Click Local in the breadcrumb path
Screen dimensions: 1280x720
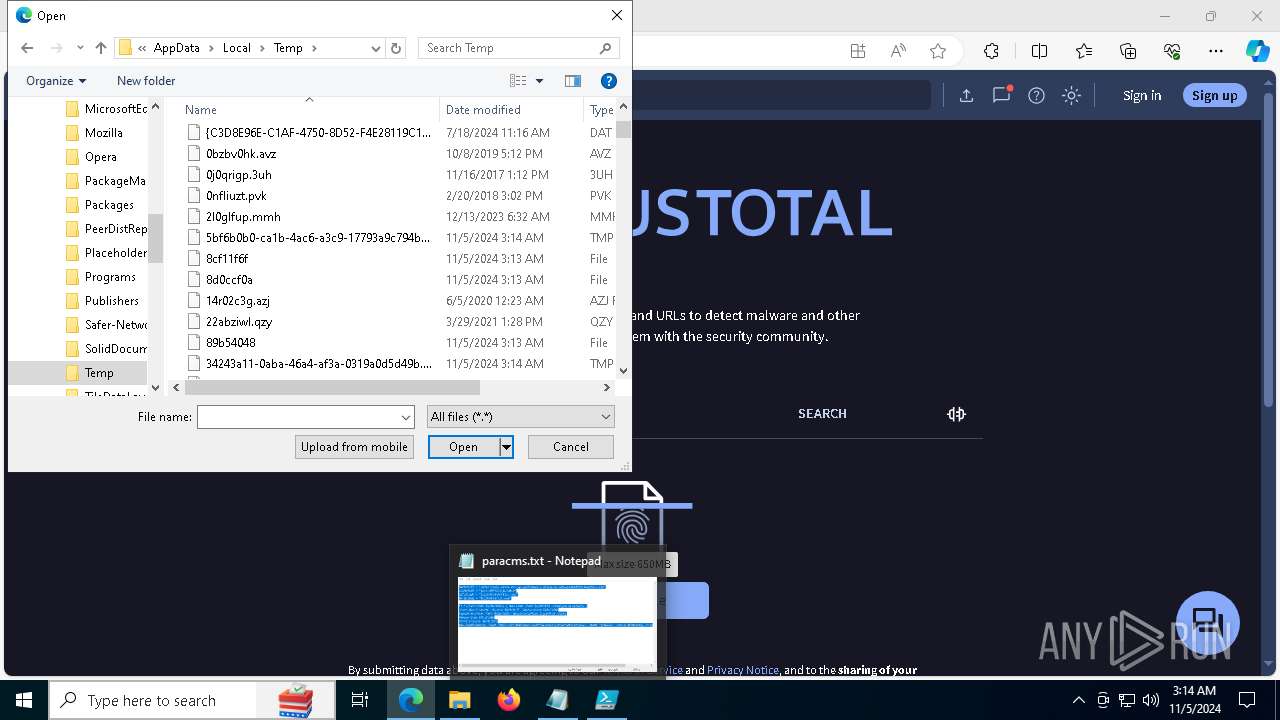(x=236, y=48)
